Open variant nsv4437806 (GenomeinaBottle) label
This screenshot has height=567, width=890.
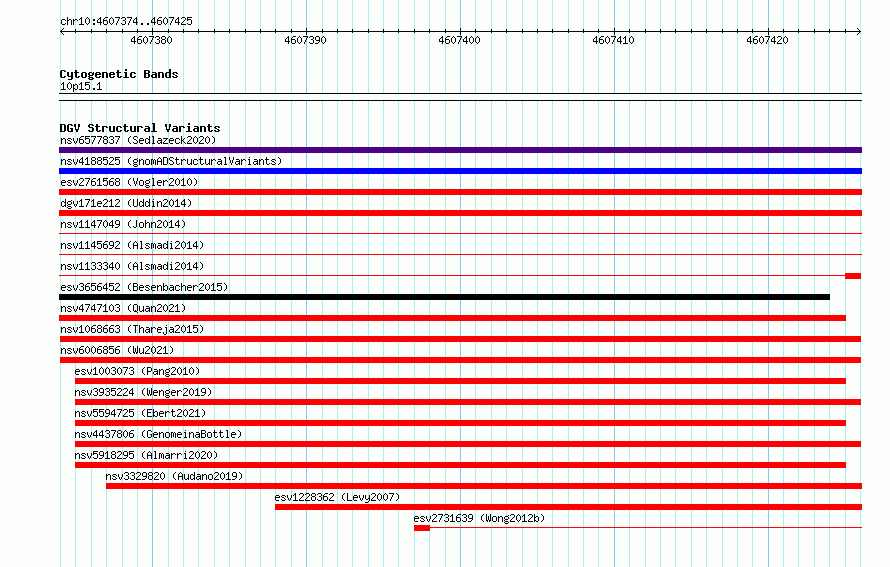[158, 434]
